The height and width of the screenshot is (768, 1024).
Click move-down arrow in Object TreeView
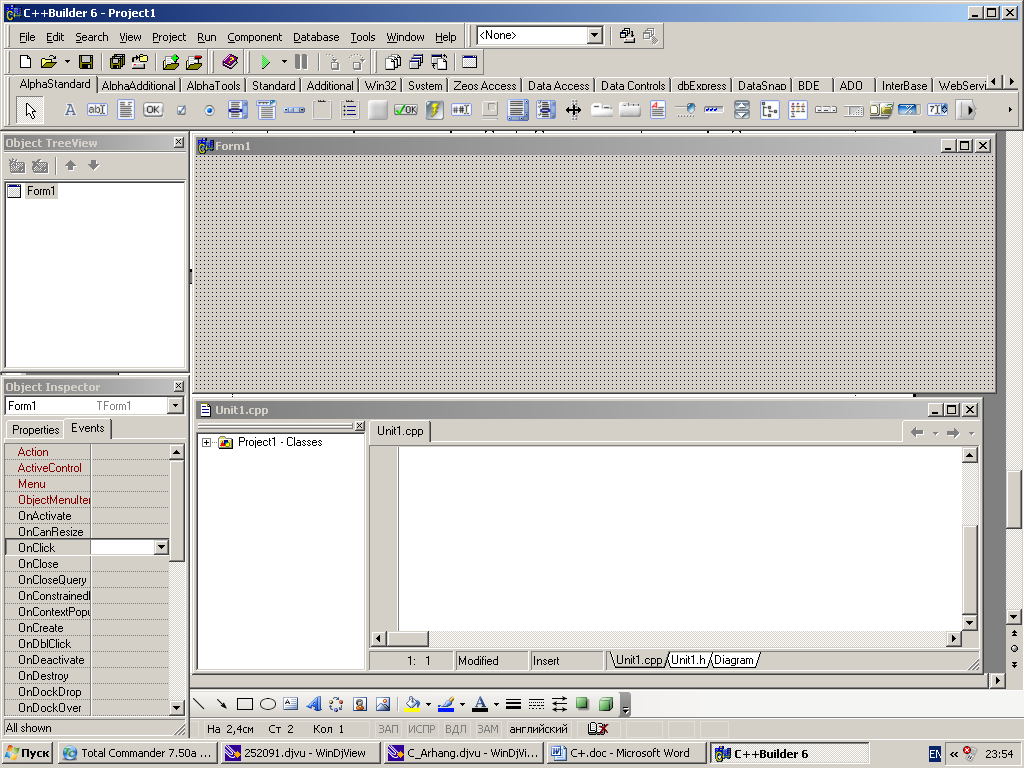point(93,166)
